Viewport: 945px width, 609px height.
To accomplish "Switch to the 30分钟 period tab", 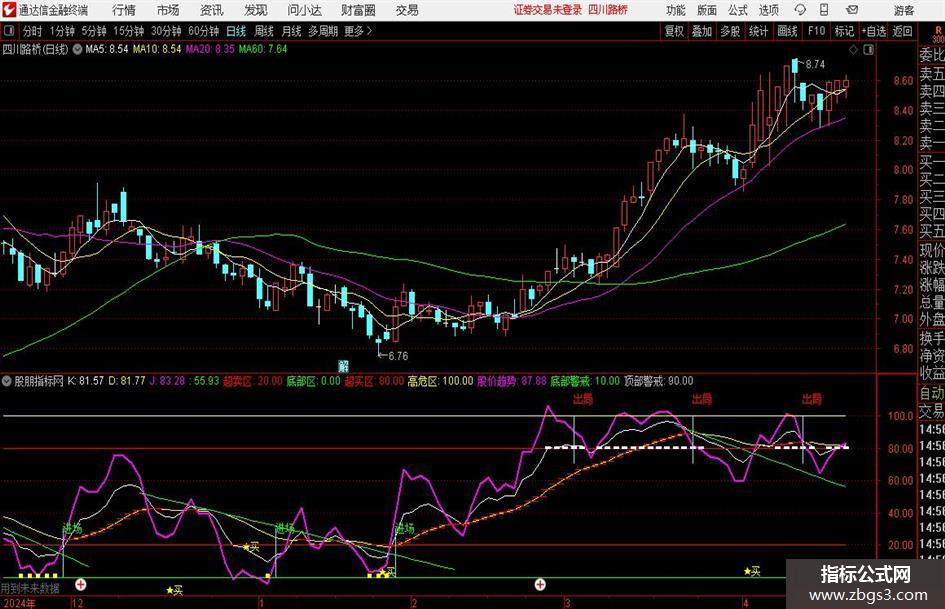I will [166, 31].
